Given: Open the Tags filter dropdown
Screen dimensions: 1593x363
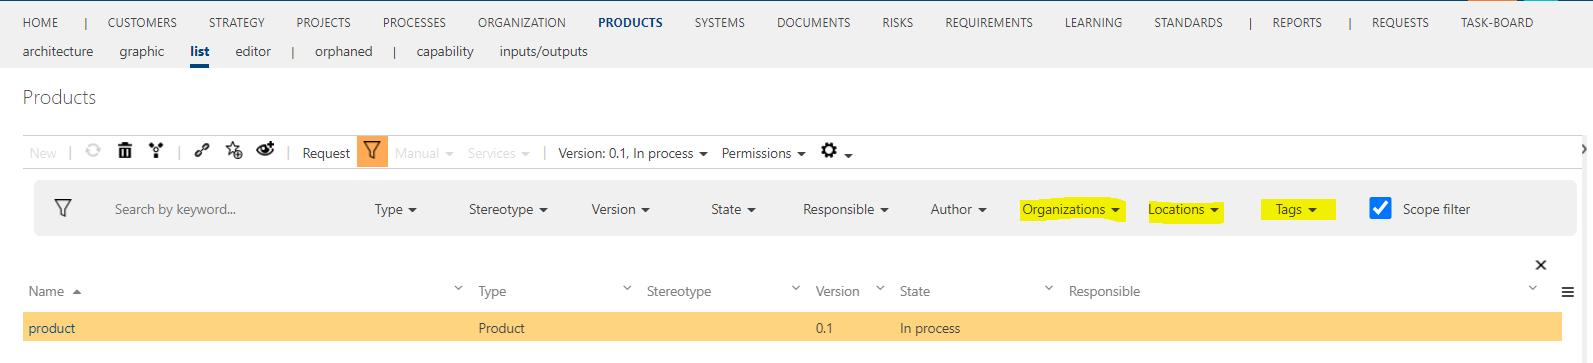Looking at the screenshot, I should (x=1297, y=209).
